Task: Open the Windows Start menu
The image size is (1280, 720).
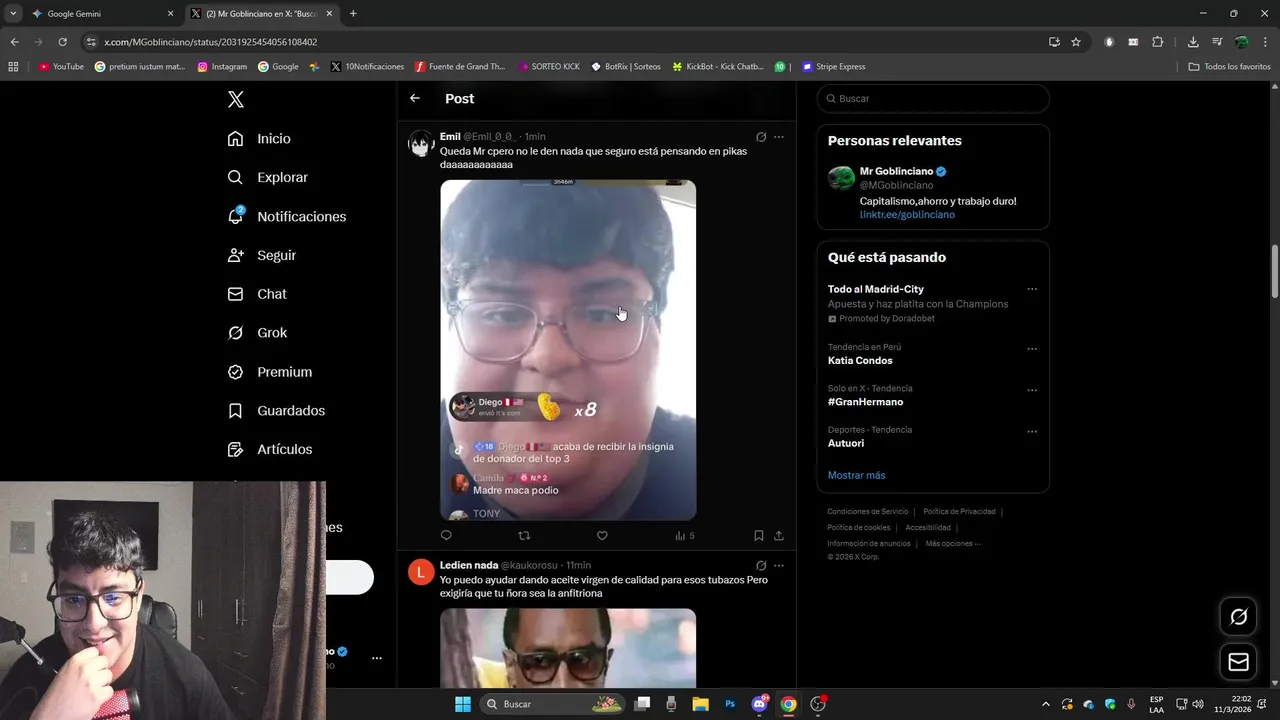Action: 463,704
